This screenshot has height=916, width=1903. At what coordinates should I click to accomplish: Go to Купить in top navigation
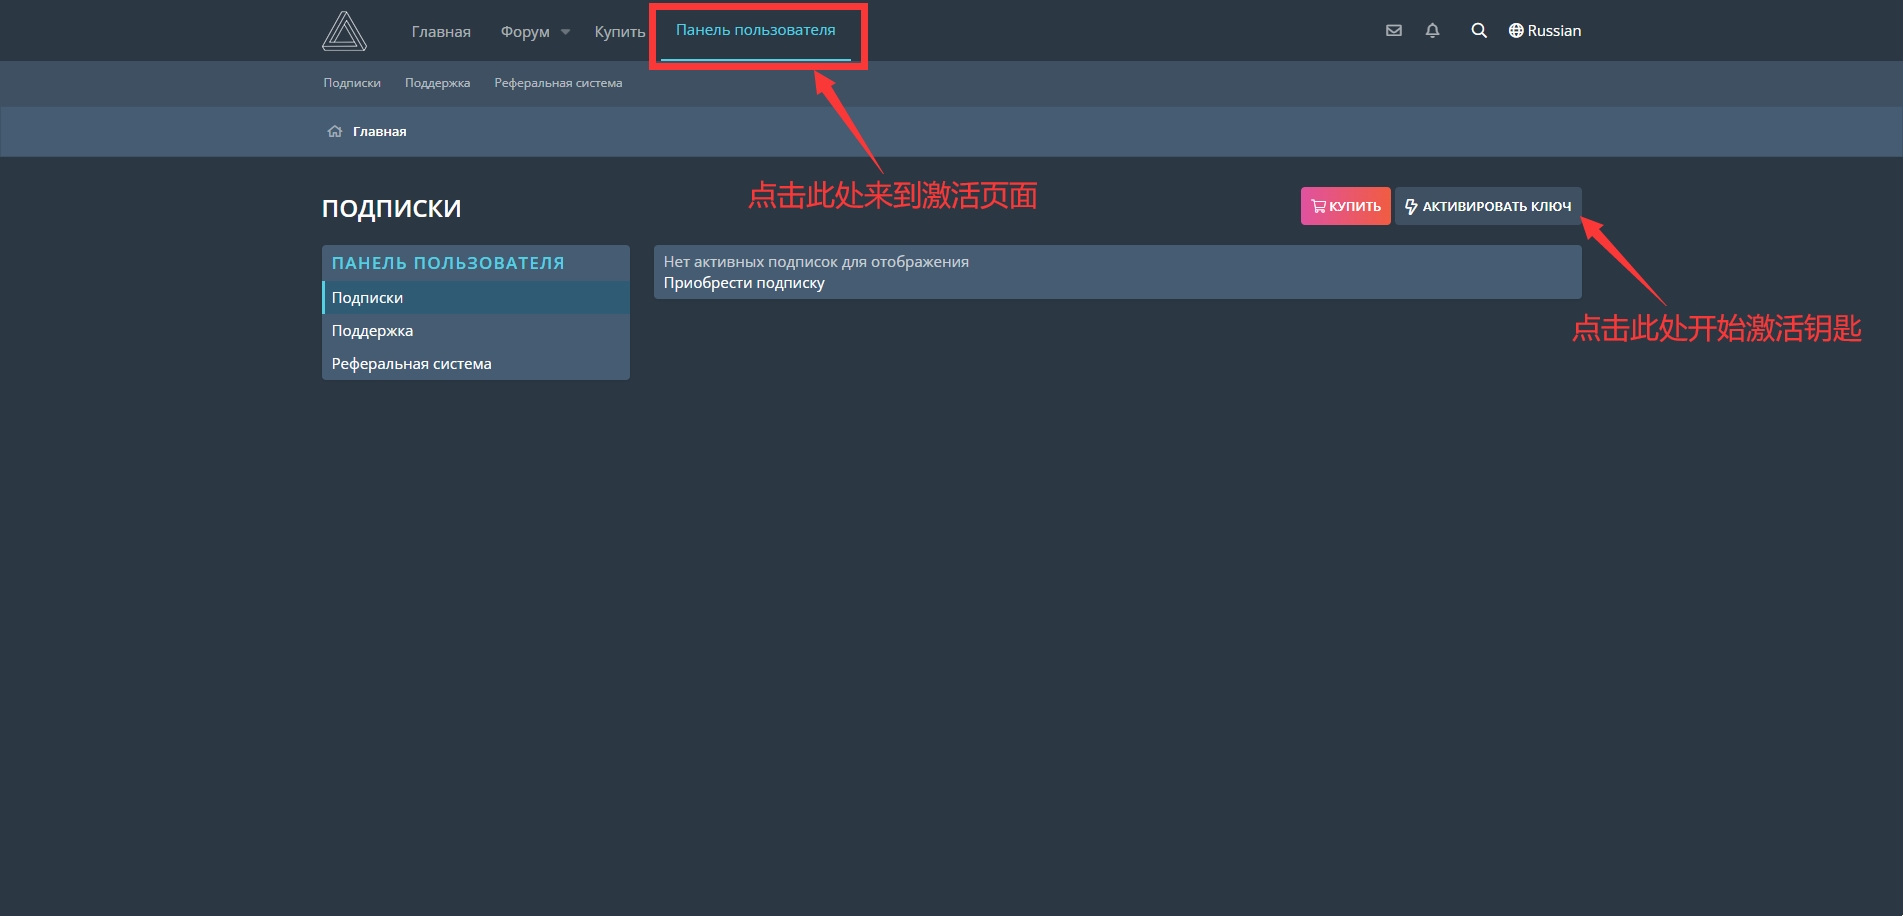pyautogui.click(x=619, y=32)
